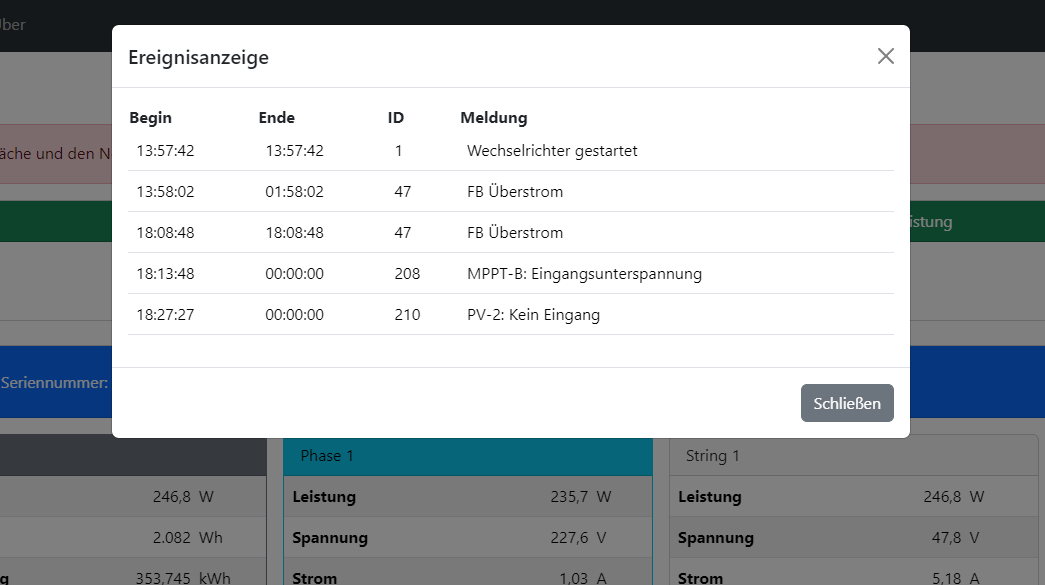Image resolution: width=1045 pixels, height=585 pixels.
Task: Click event ID 208 cell
Action: tap(407, 274)
